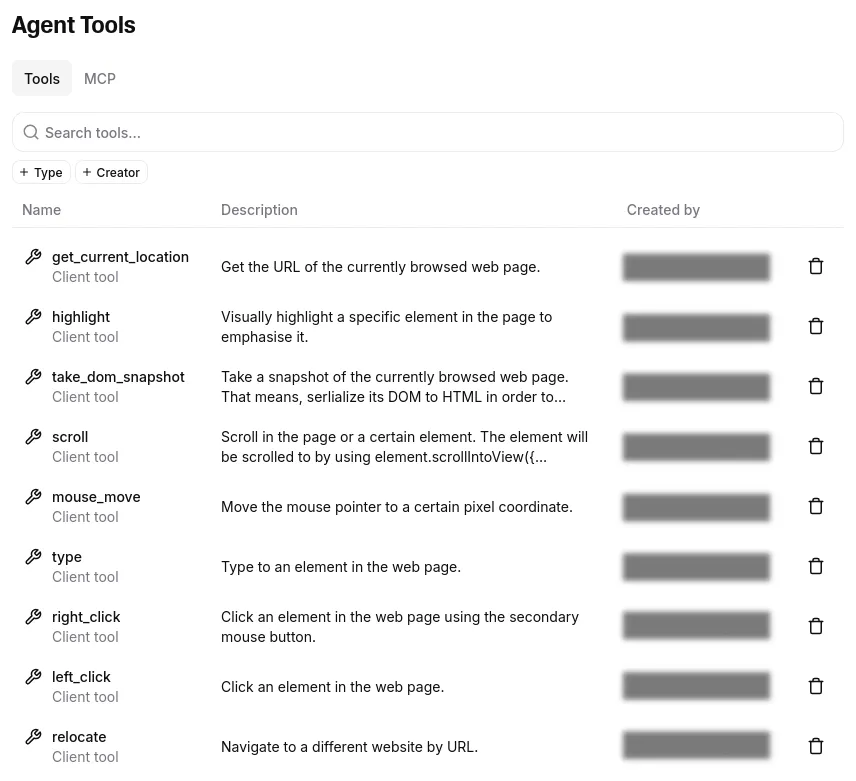The width and height of the screenshot is (856, 781).
Task: Delete the type tool
Action: point(816,566)
